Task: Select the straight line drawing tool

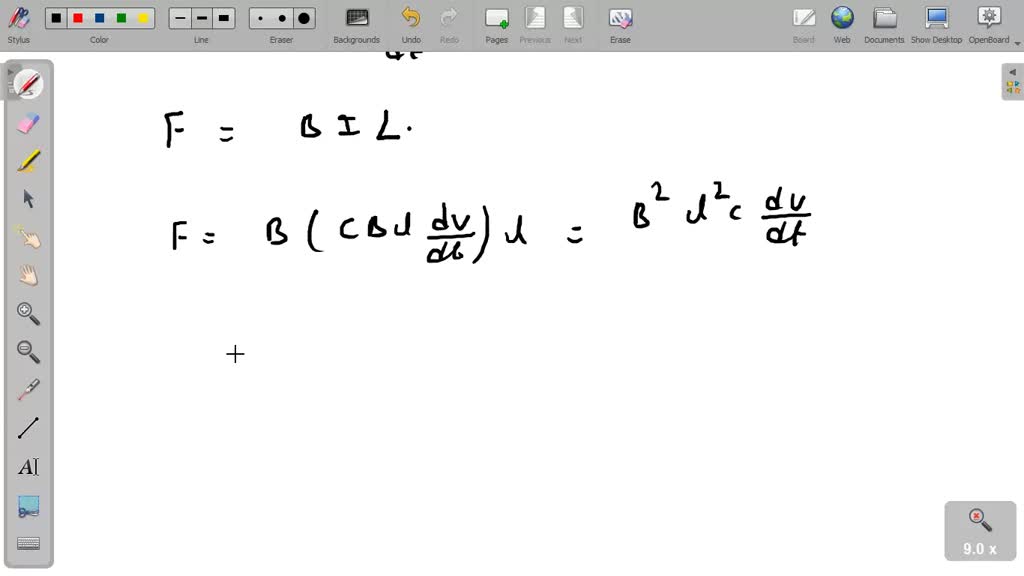Action: pyautogui.click(x=27, y=428)
